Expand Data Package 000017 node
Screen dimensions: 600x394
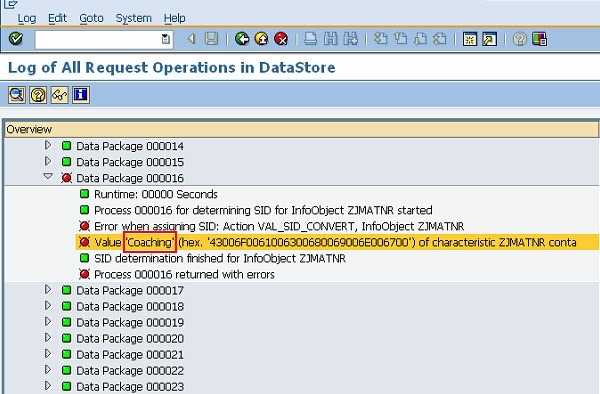point(48,290)
